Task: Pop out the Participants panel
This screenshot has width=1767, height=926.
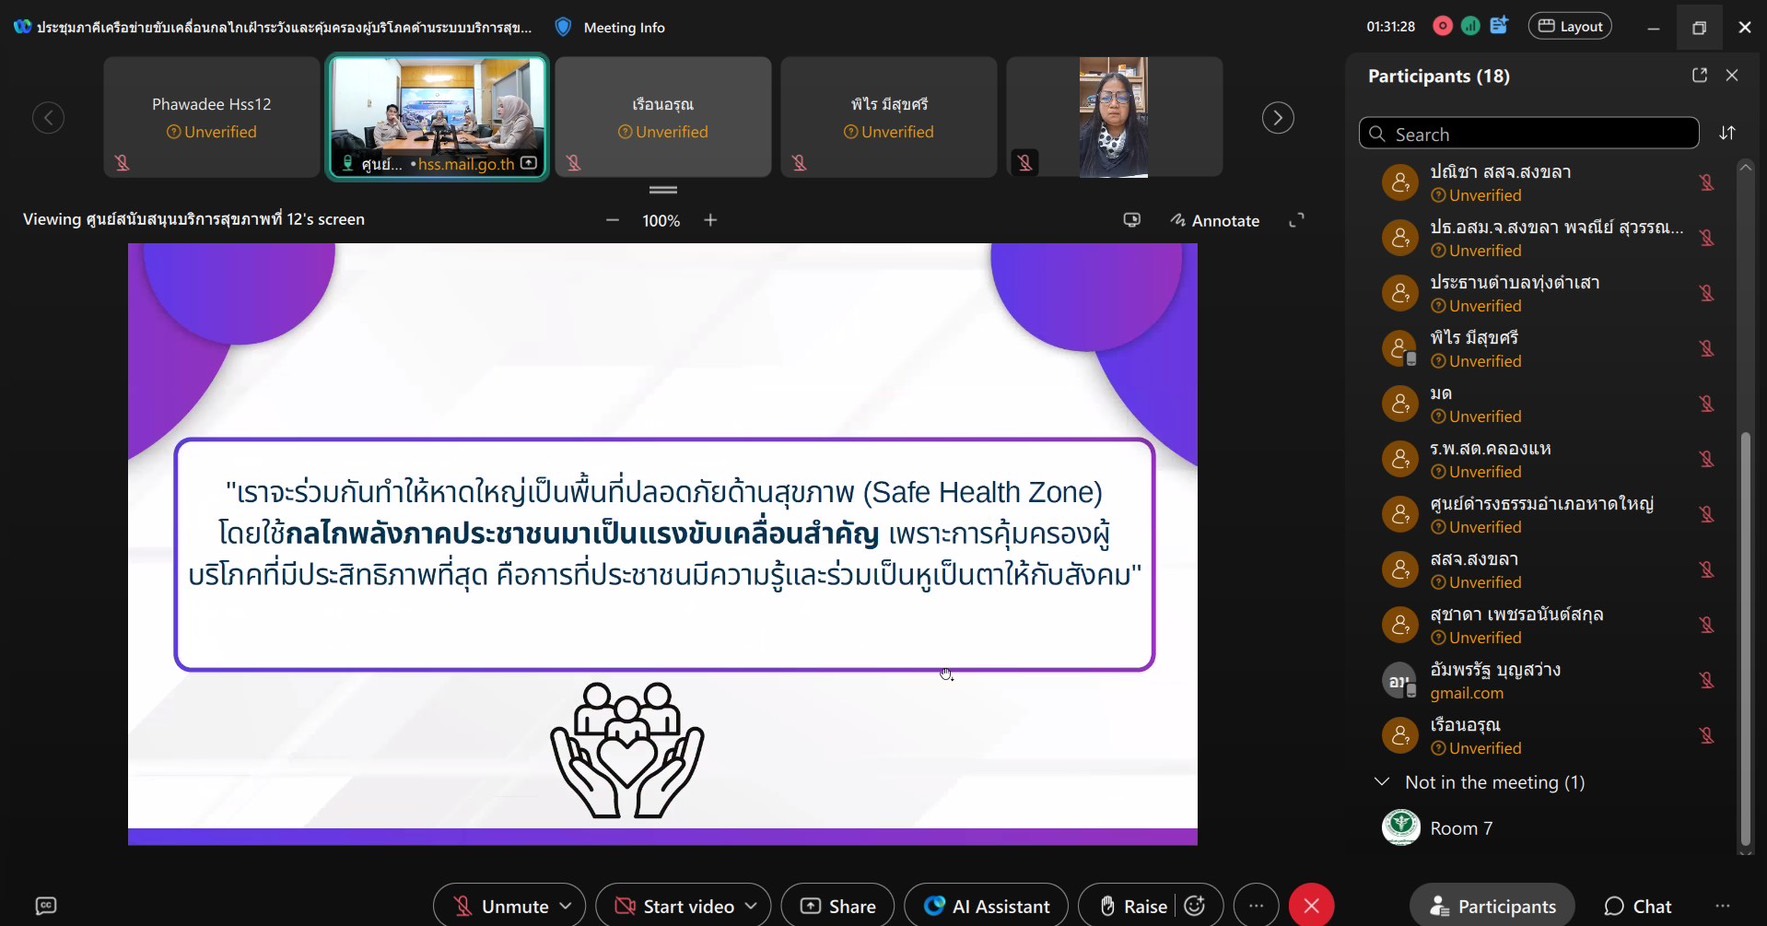Action: 1699,76
